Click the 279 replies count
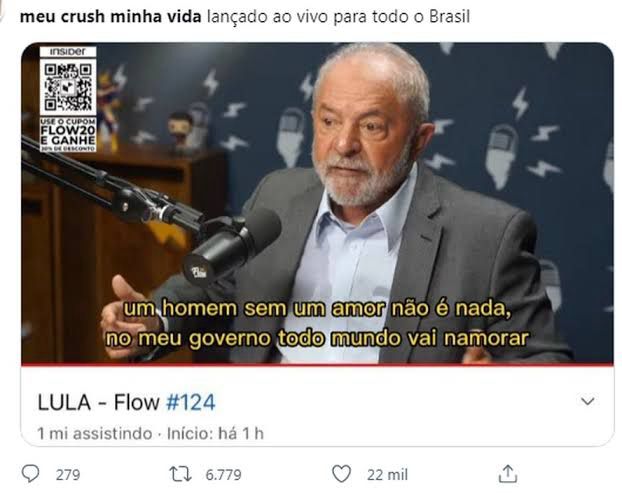Viewport: 622px width, 493px height. pos(68,475)
